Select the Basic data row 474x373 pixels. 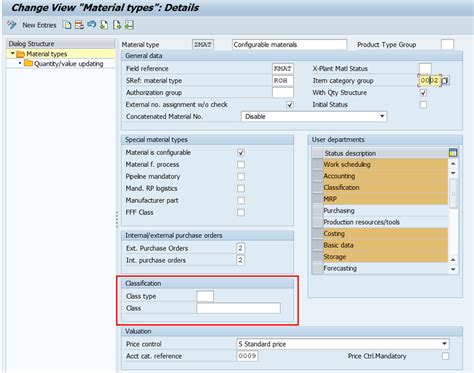click(385, 245)
